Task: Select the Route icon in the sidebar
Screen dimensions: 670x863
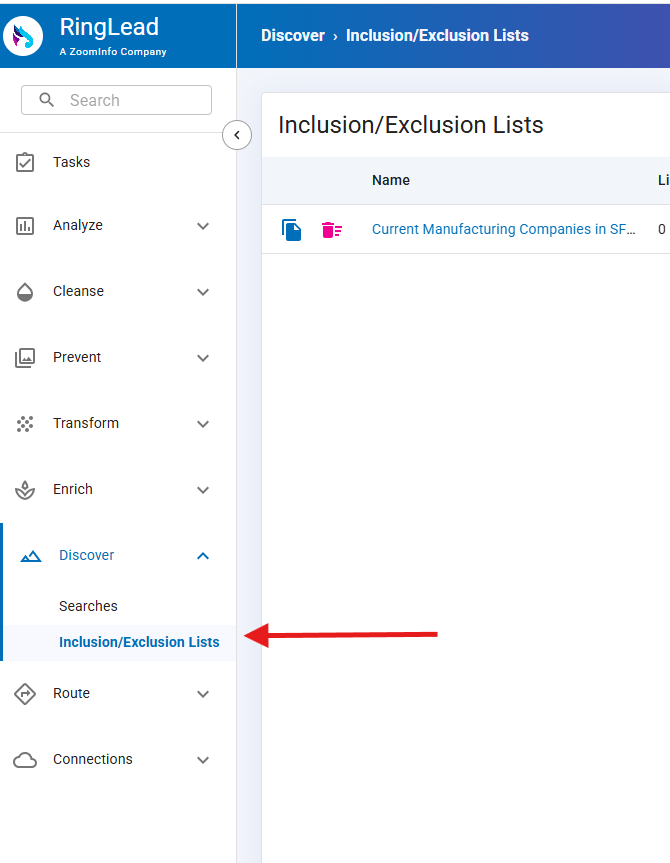Action: click(x=25, y=693)
